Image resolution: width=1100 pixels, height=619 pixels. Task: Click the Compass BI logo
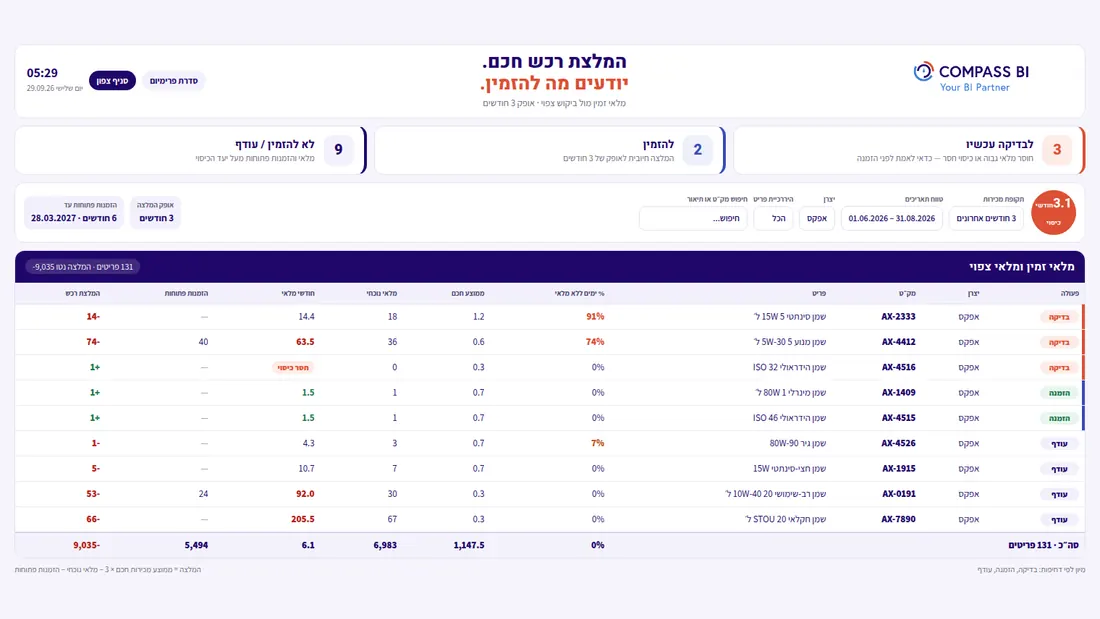971,78
